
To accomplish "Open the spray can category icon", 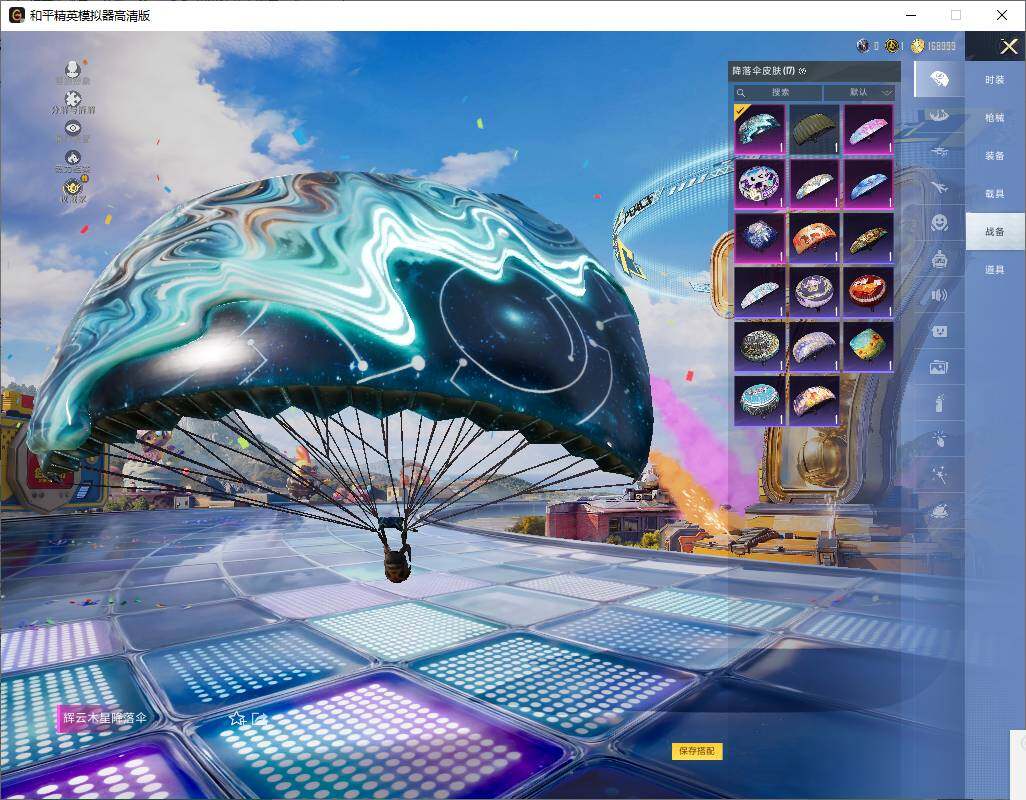I will (x=940, y=403).
